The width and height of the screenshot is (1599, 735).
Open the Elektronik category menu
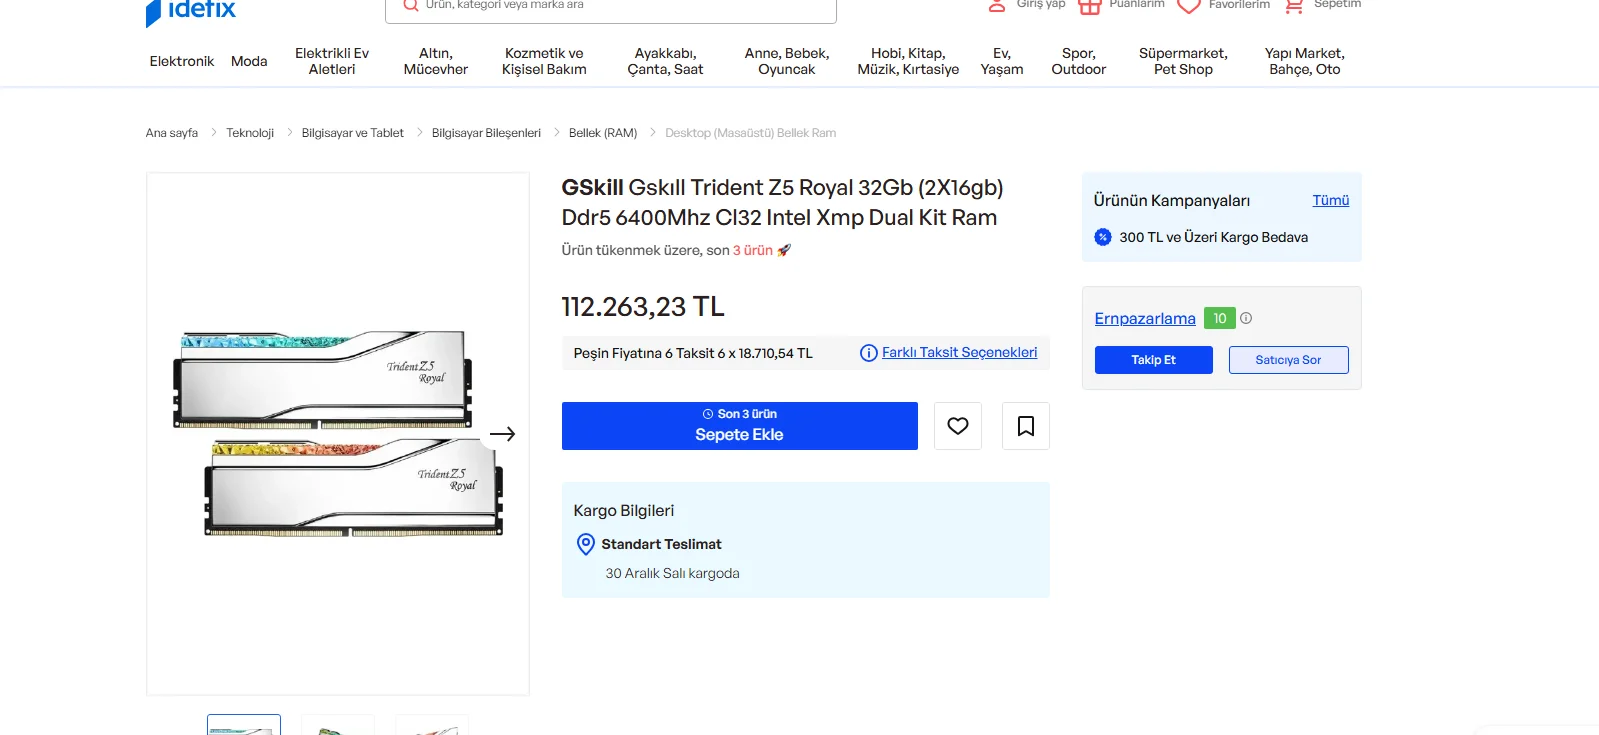point(182,61)
